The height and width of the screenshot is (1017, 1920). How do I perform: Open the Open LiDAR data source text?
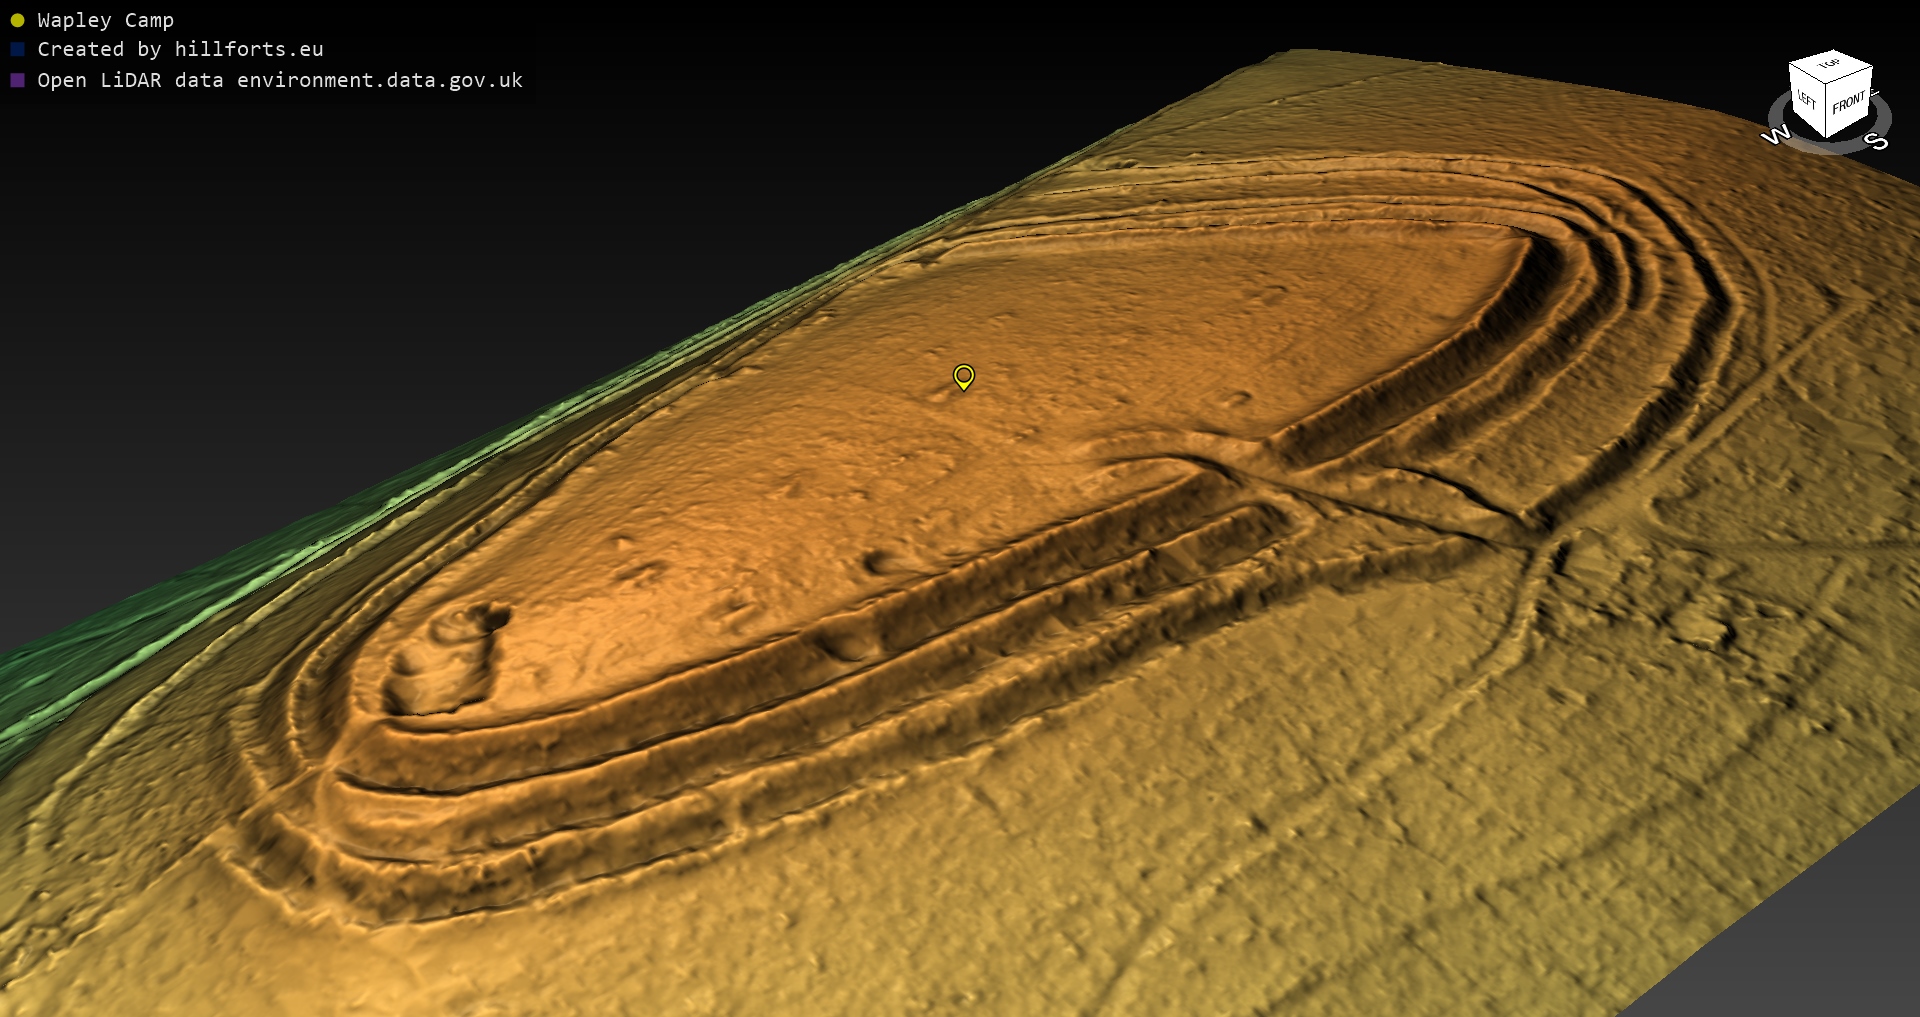[x=279, y=80]
